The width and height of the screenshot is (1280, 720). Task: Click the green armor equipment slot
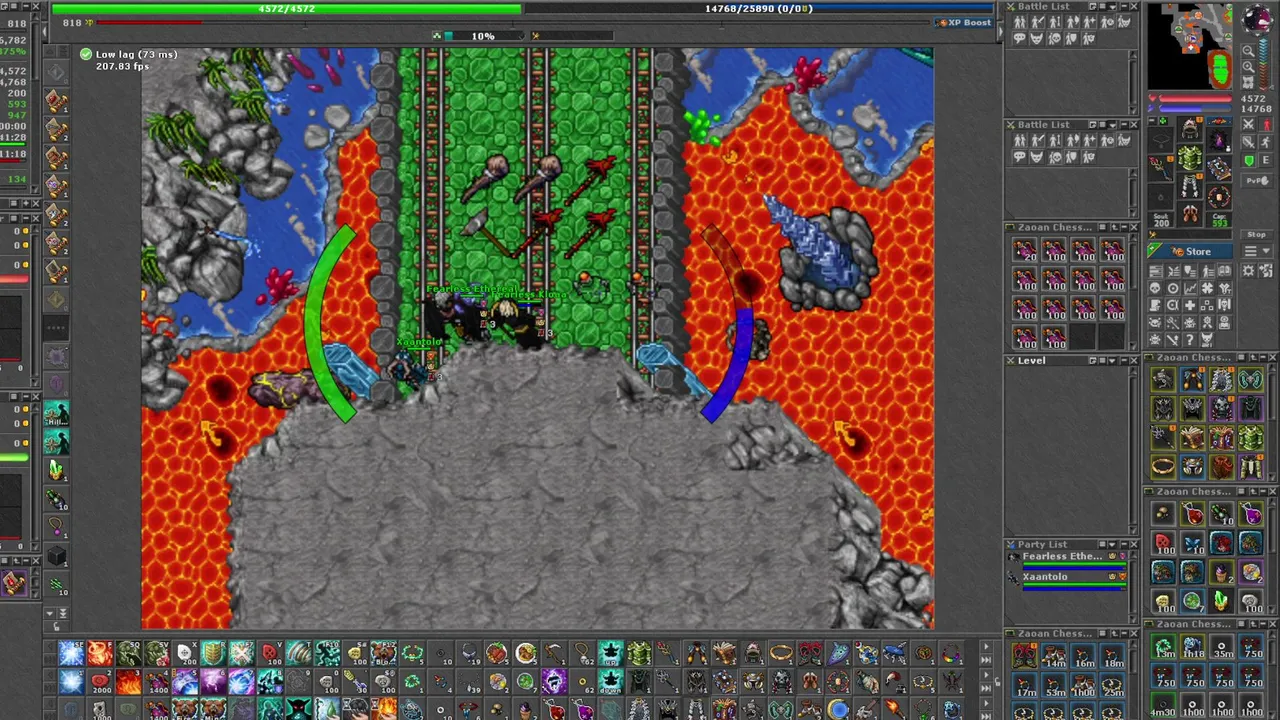tap(1190, 157)
